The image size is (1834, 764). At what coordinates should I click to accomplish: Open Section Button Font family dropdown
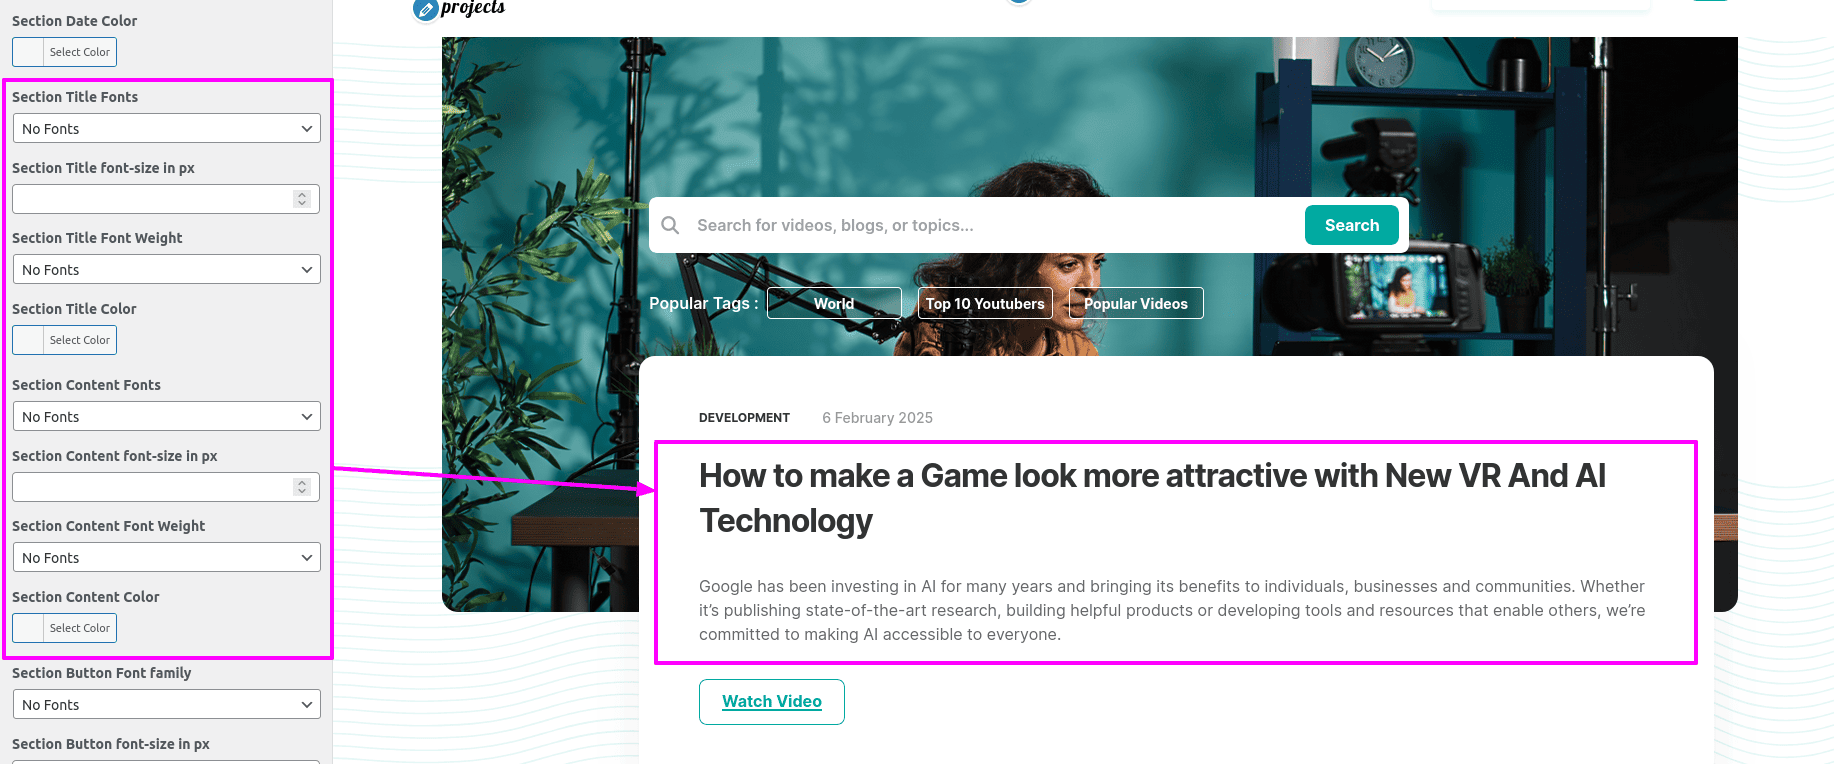[x=166, y=704]
